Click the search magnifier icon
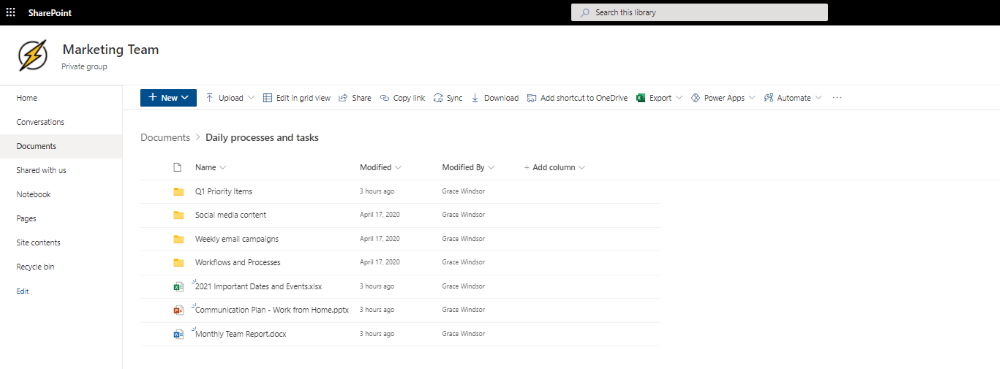Screen dimensions: 1000x369 [x=584, y=12]
